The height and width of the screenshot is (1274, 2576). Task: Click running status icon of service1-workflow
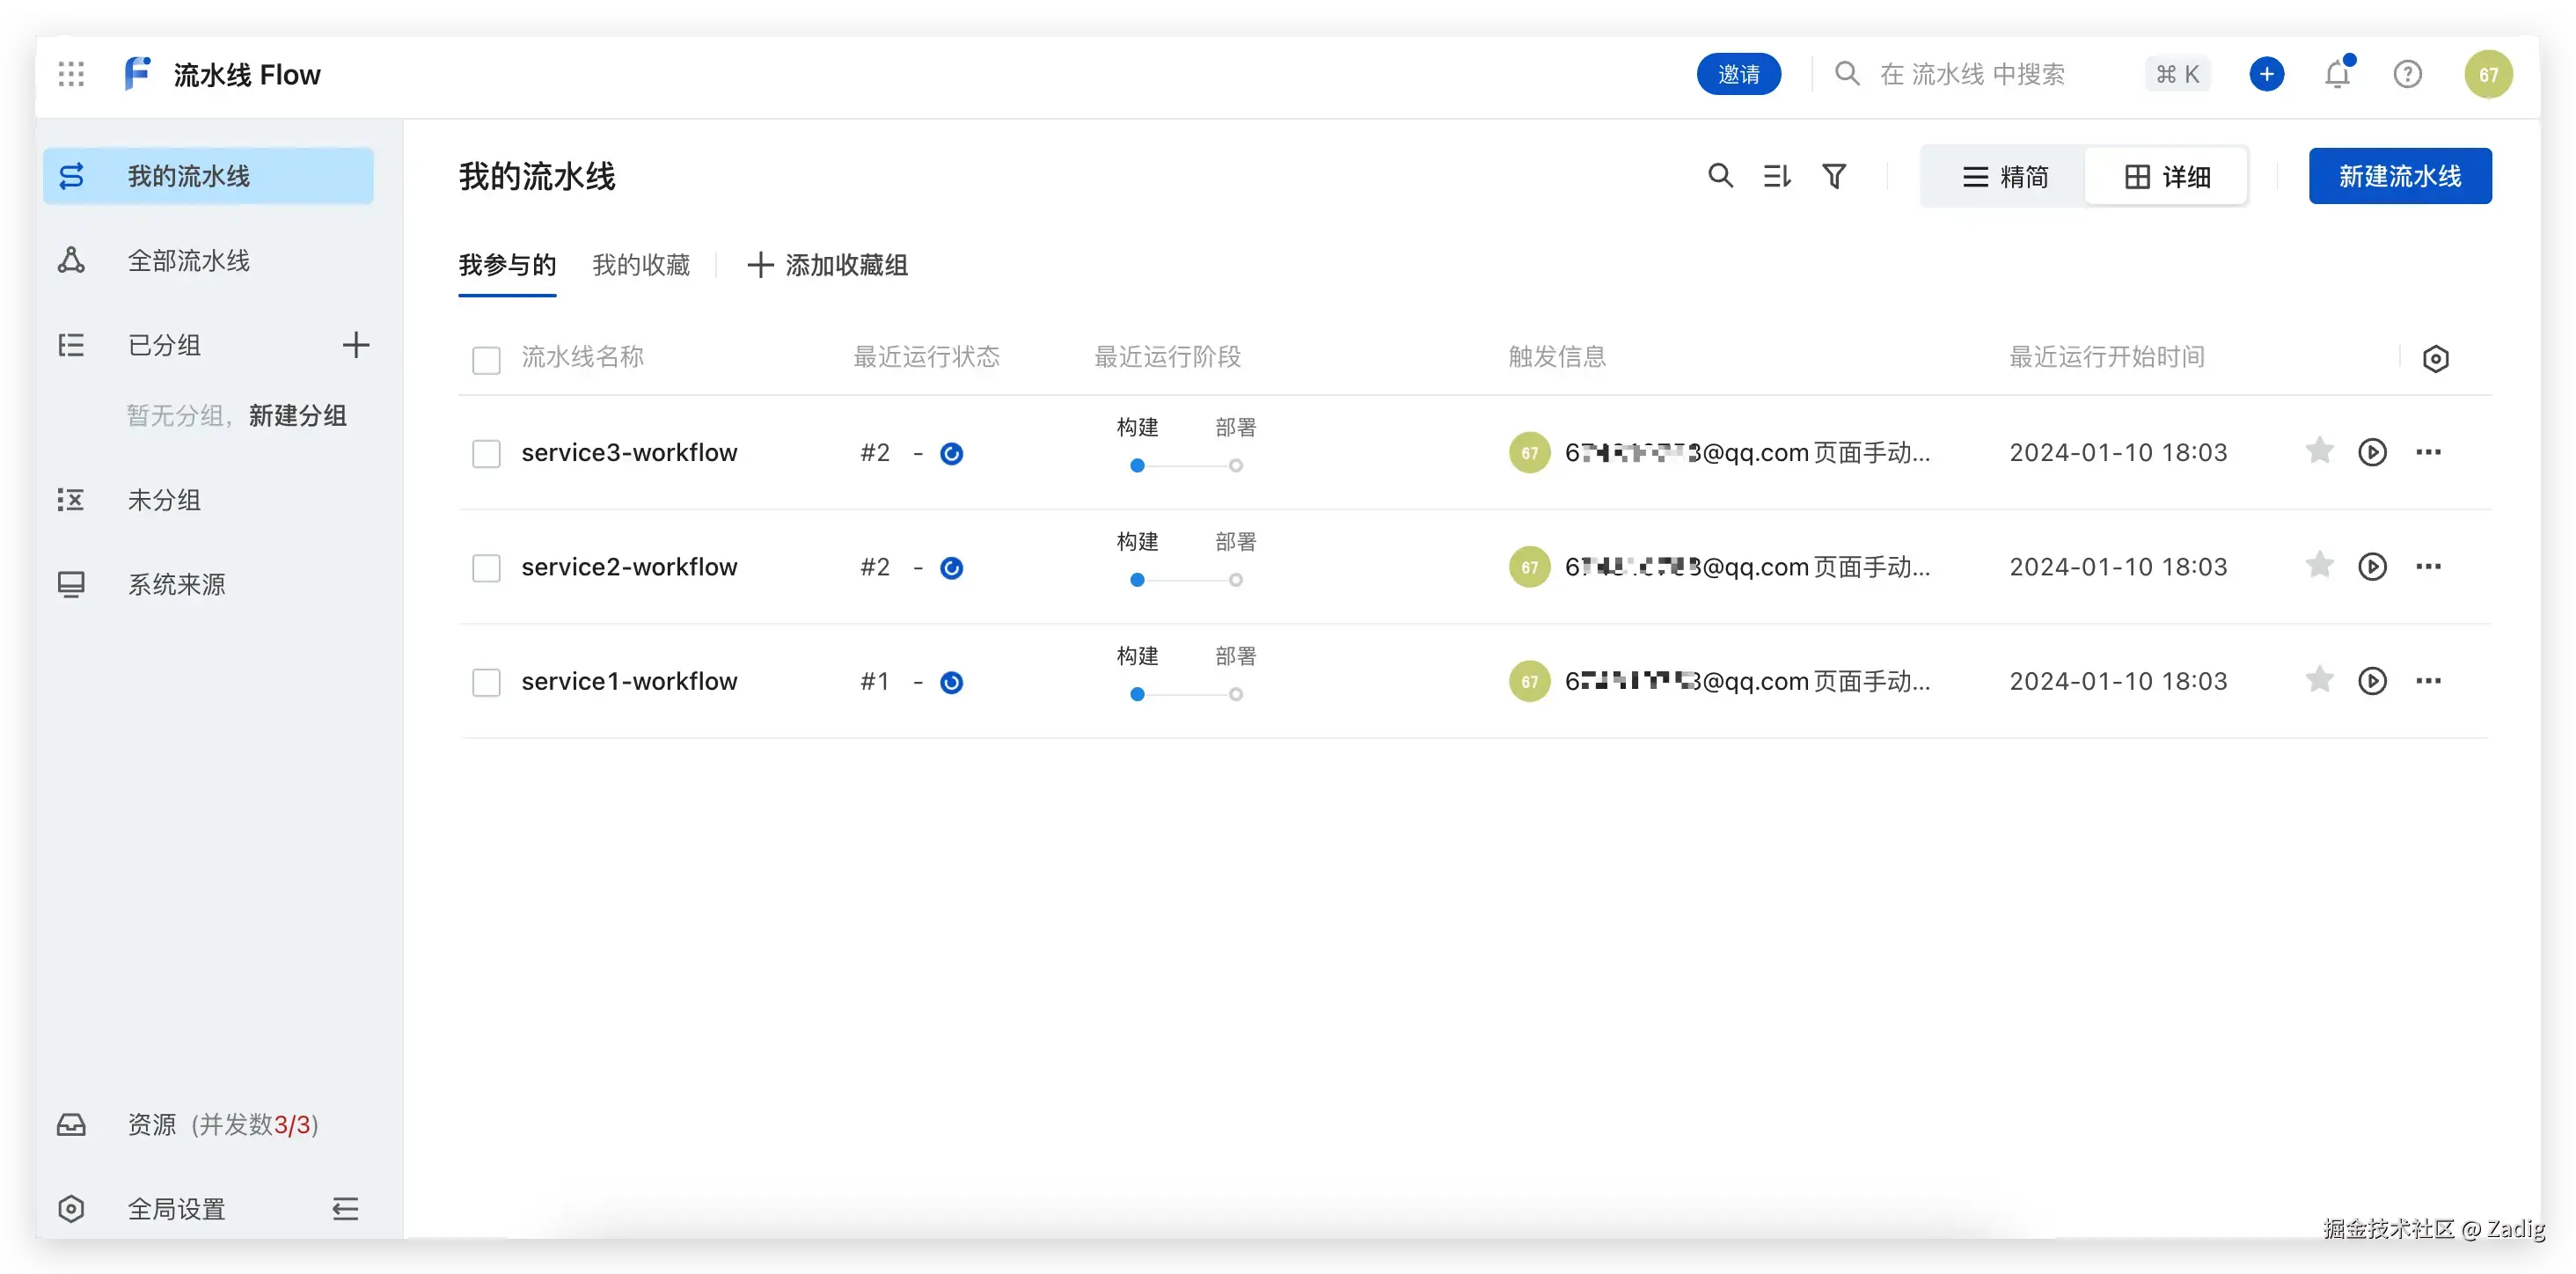[x=951, y=682]
